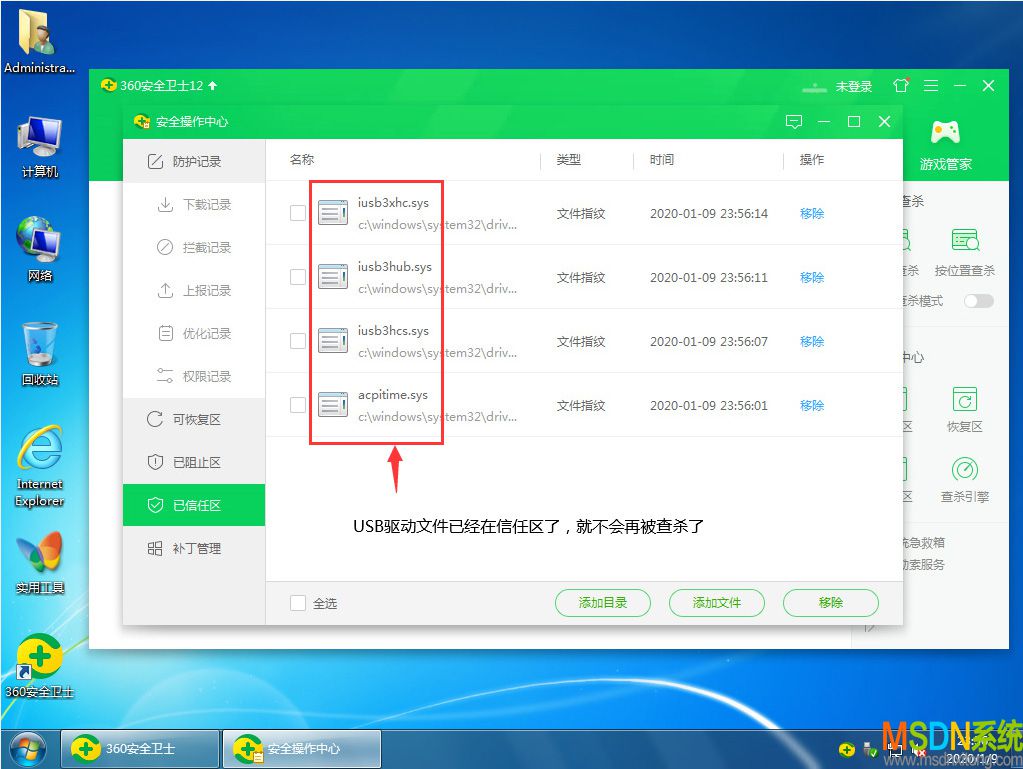The image size is (1023, 769).
Task: Open 上报记录 in the sidebar
Action: 194,290
